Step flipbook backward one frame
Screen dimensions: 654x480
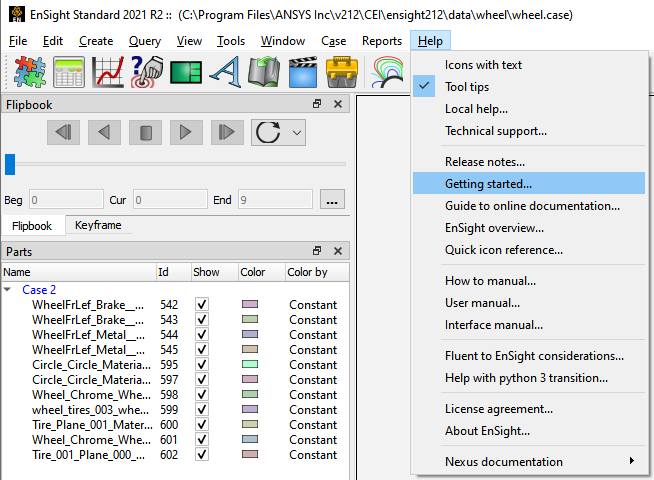click(63, 133)
